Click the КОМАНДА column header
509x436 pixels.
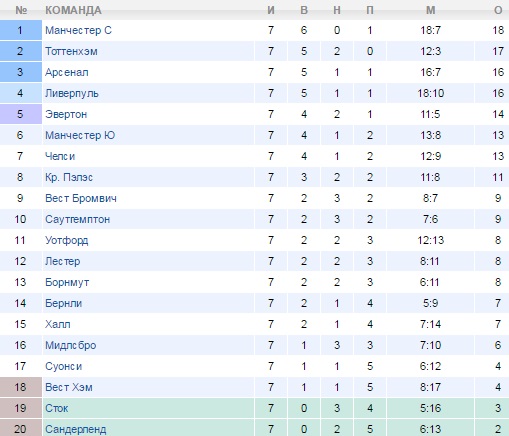coord(73,10)
